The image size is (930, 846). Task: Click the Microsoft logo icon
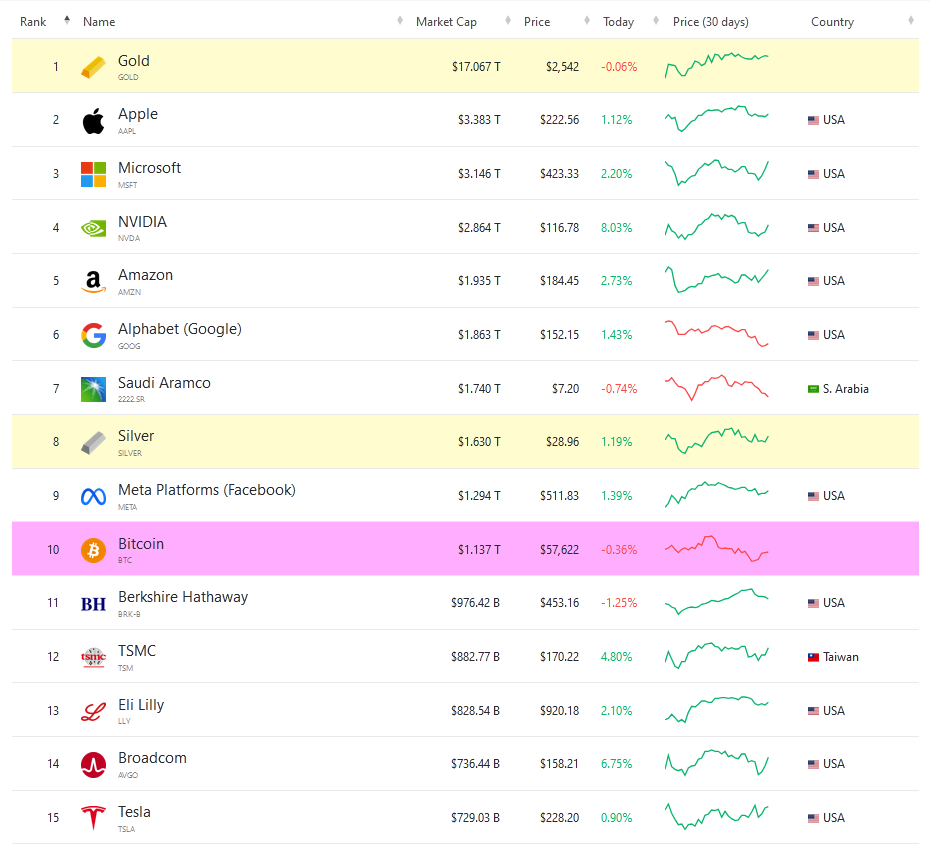[x=93, y=174]
